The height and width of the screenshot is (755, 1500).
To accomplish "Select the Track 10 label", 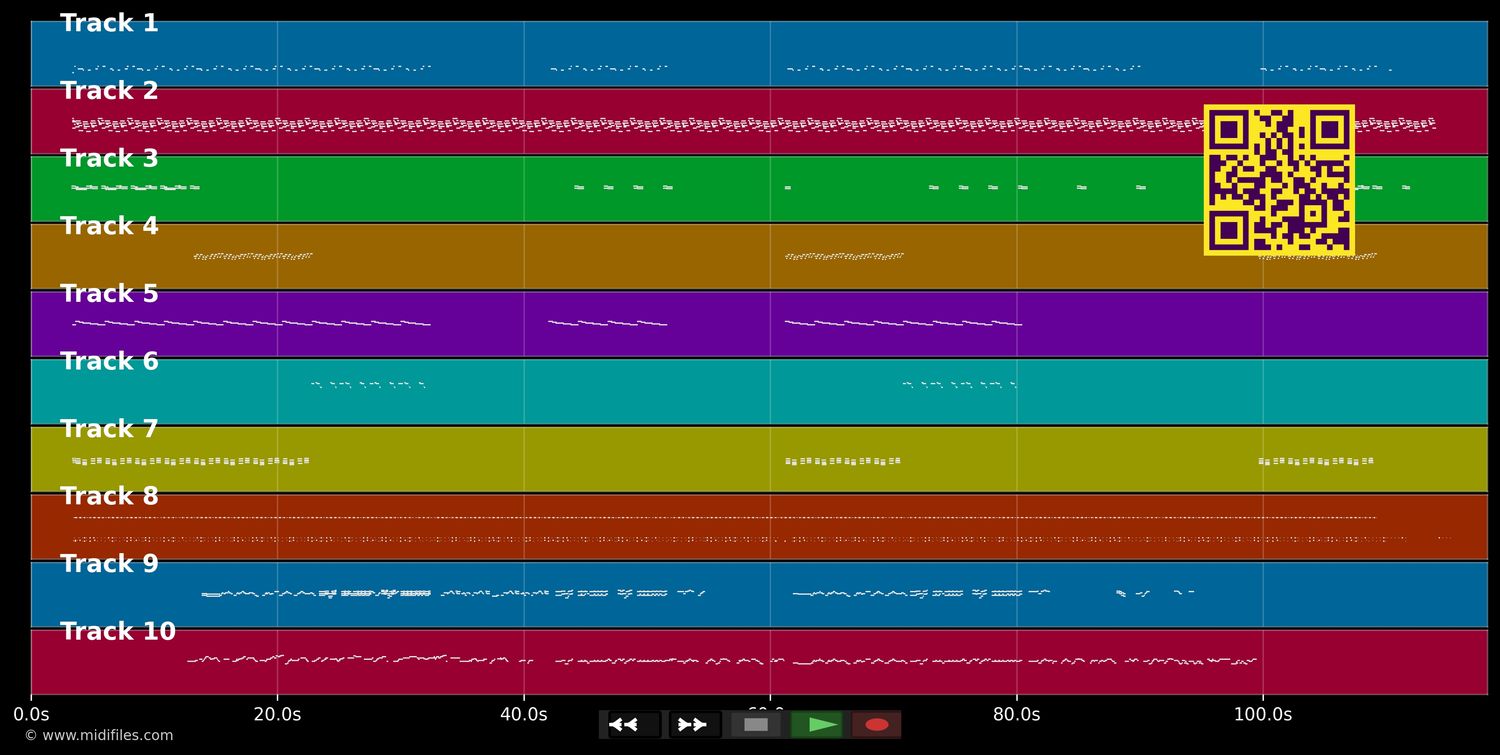I will coord(118,632).
